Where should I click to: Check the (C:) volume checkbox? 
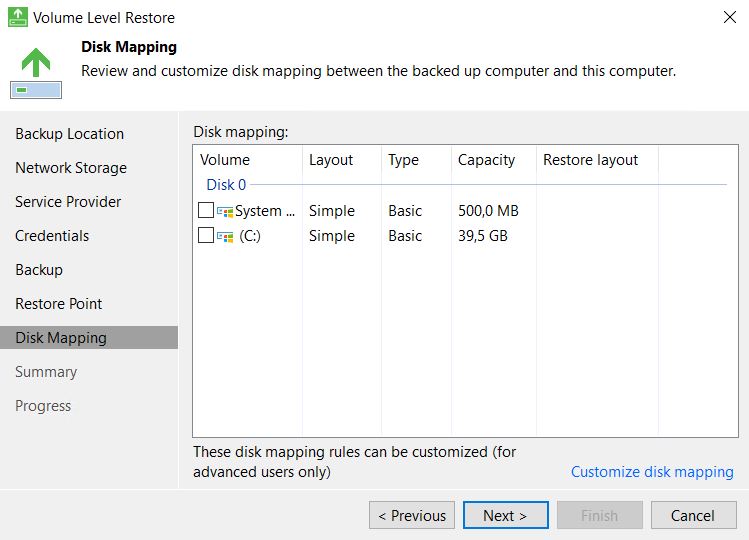click(206, 235)
